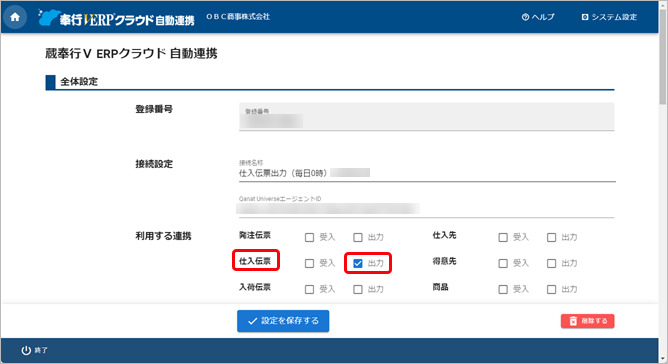Go to the home screen icon
Viewport: 668px width, 364px height.
coord(15,17)
